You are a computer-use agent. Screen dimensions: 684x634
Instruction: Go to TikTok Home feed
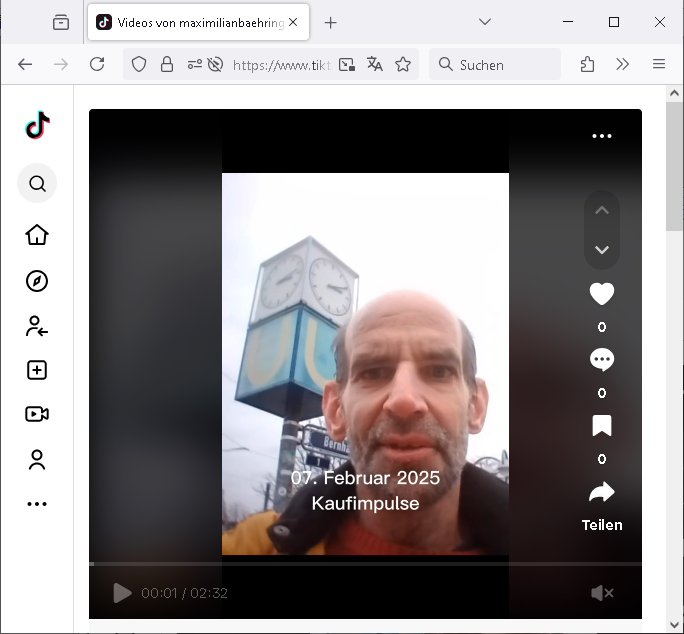point(37,235)
